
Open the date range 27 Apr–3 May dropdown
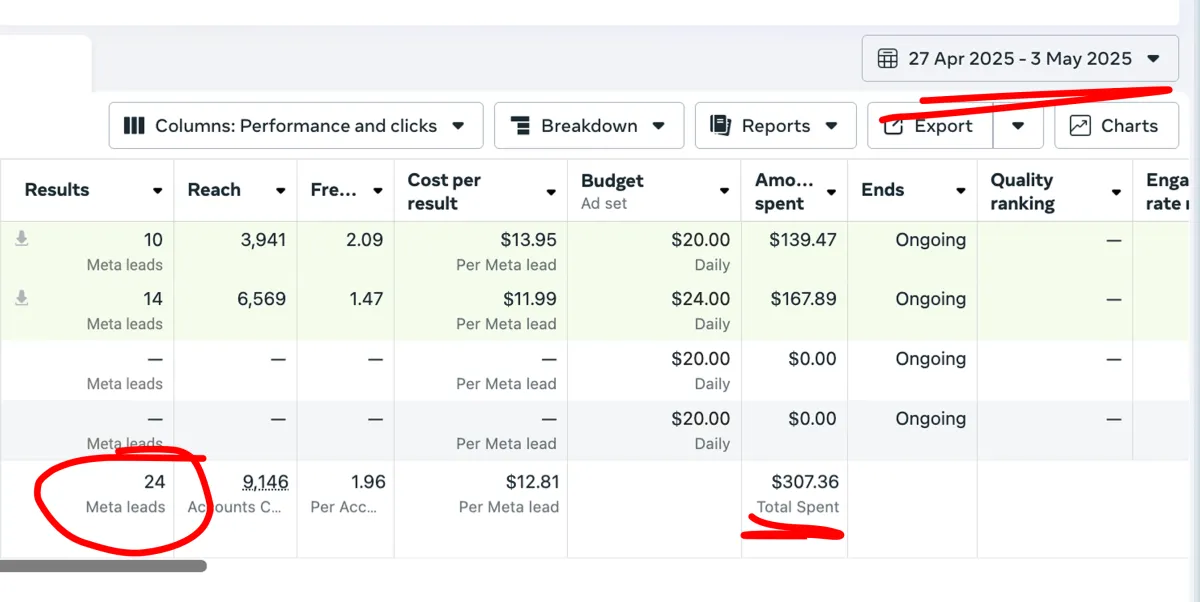1154,59
